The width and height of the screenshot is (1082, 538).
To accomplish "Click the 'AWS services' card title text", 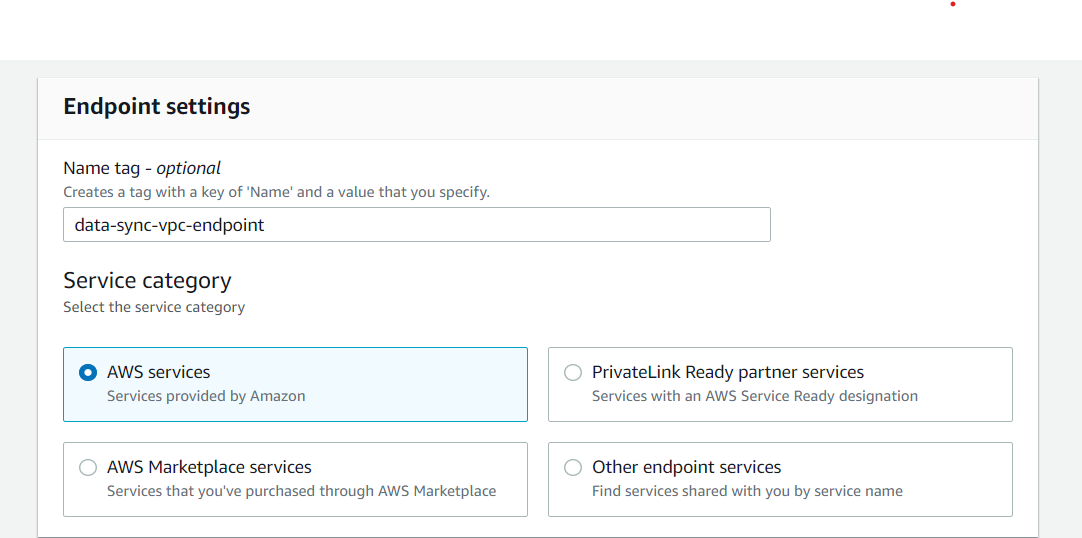I will pos(159,372).
